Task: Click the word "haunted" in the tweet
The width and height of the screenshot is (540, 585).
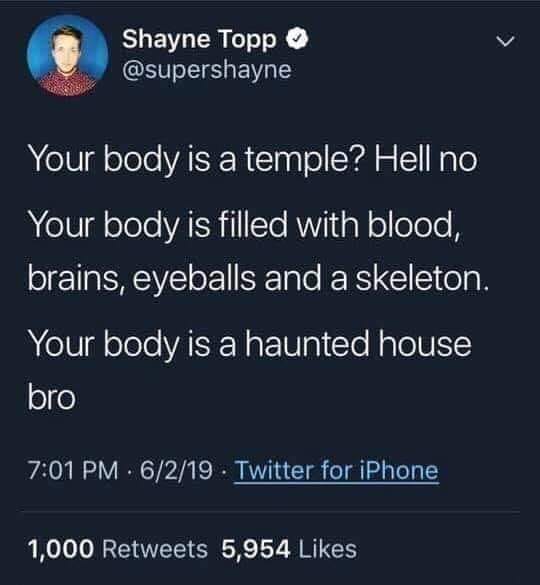Action: (307, 344)
